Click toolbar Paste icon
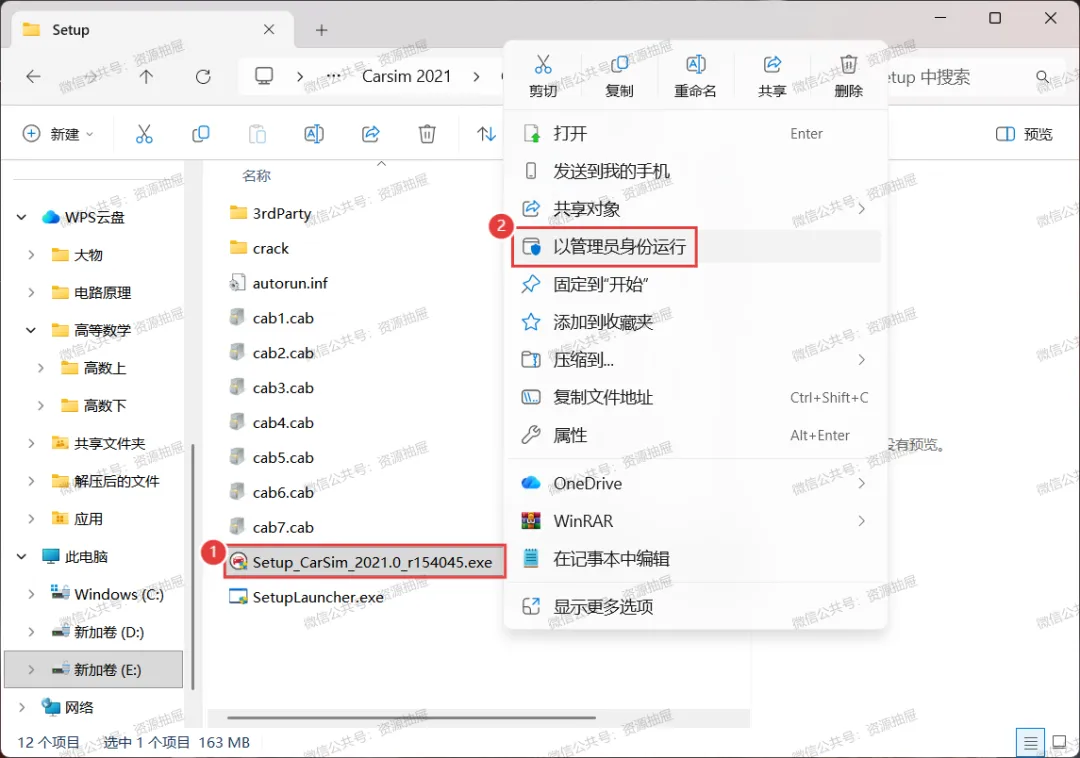 click(x=258, y=134)
